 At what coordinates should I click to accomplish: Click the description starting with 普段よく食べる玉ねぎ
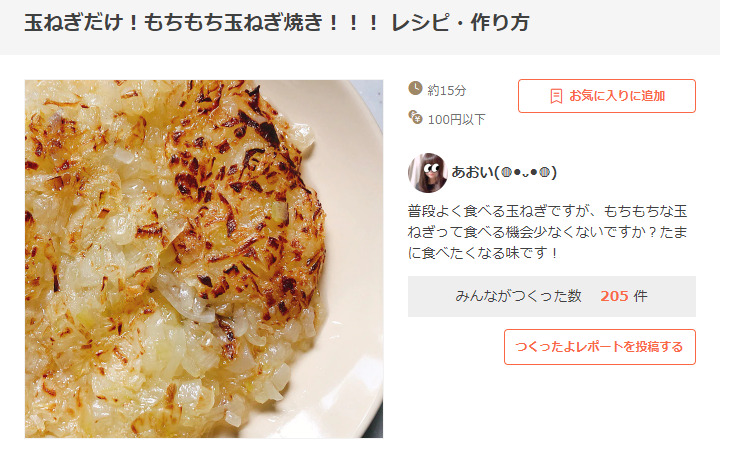(x=547, y=232)
